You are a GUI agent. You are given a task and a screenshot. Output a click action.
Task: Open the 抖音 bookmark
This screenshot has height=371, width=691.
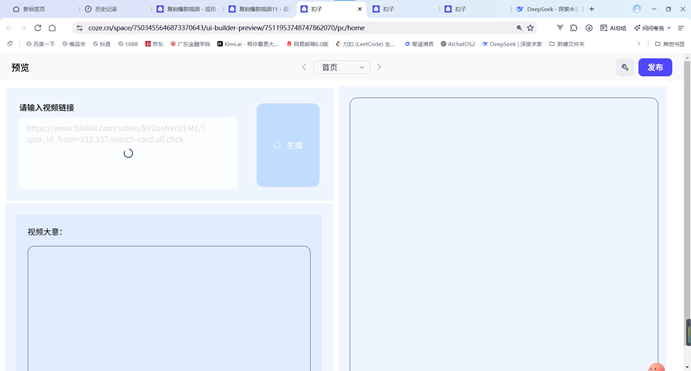pyautogui.click(x=101, y=44)
